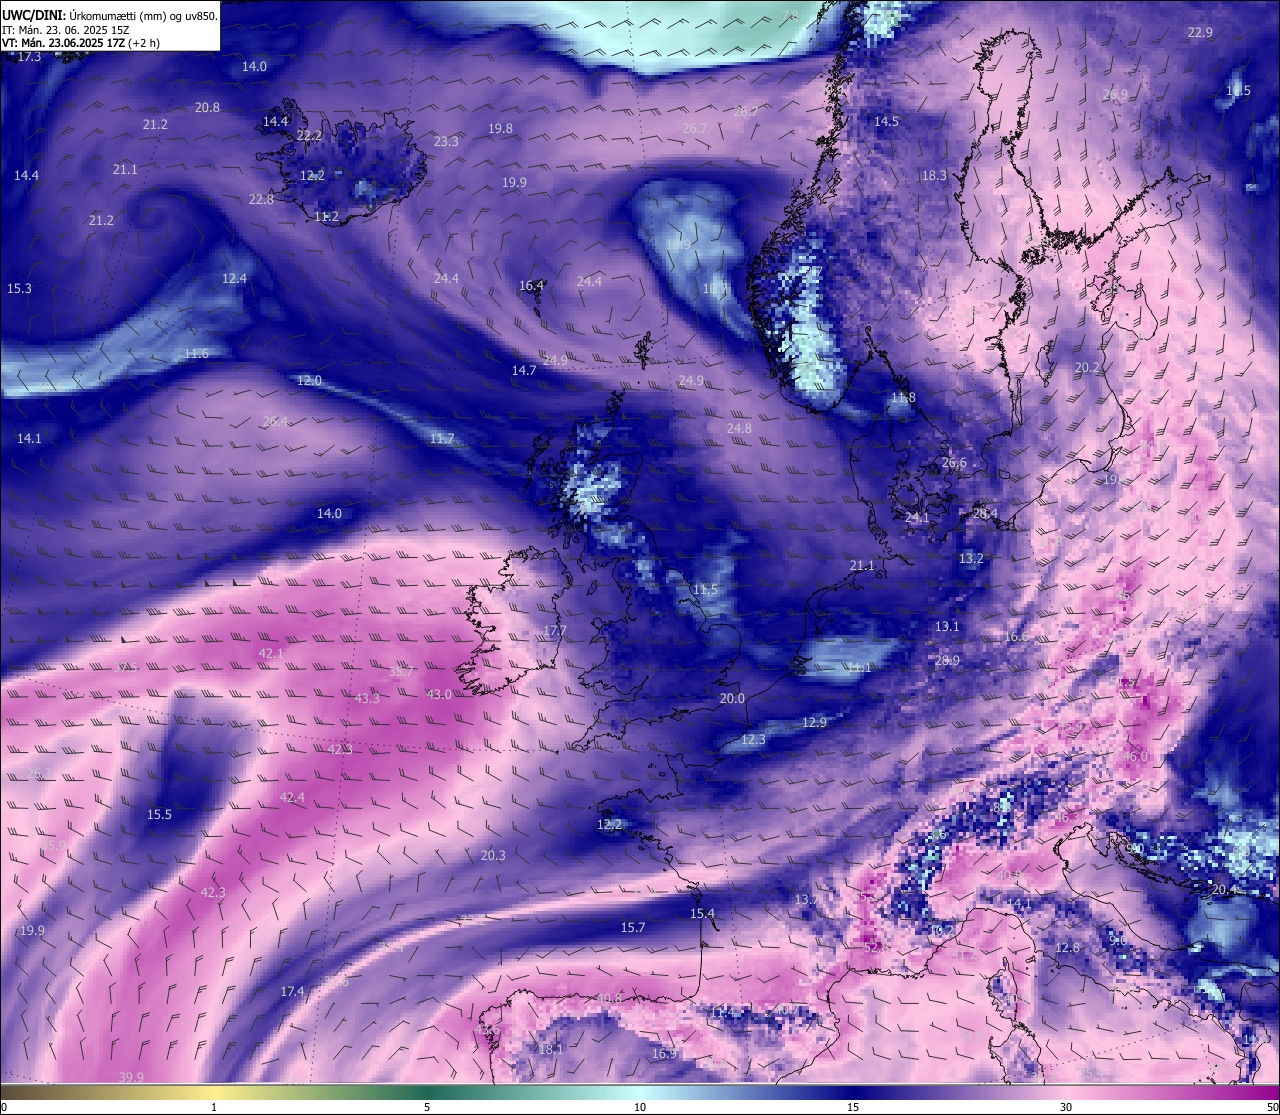Click the 13.2 value on the map
Viewport: 1280px width, 1115px height.
(x=971, y=559)
